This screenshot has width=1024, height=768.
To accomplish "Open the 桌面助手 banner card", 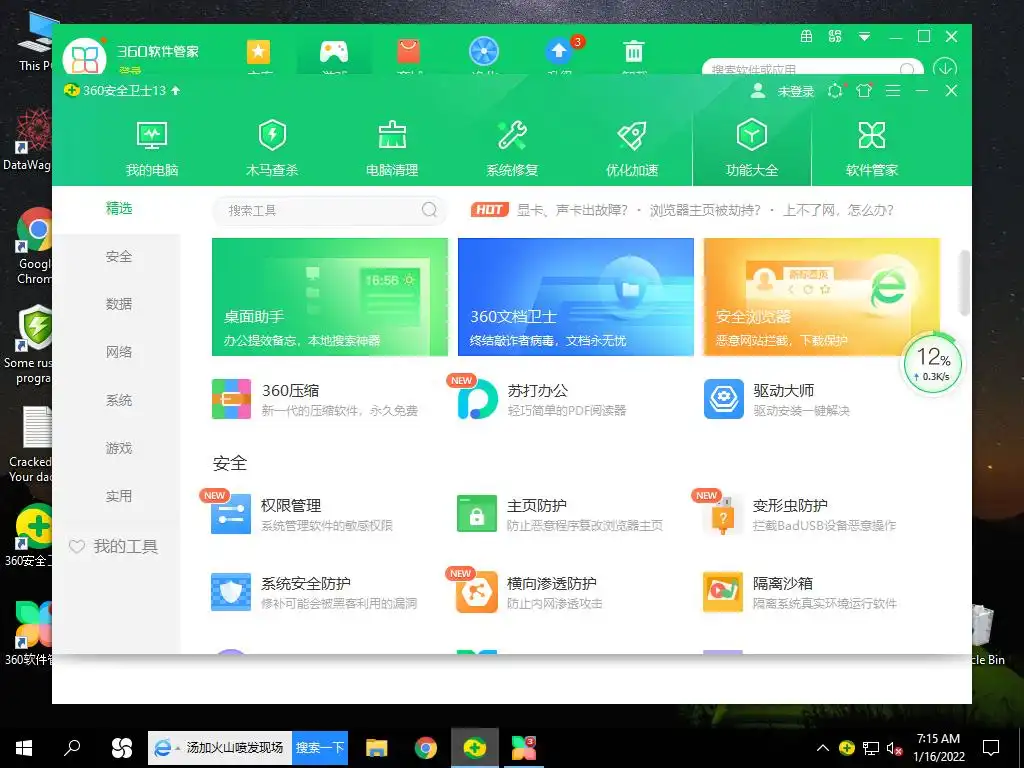I will pos(330,297).
